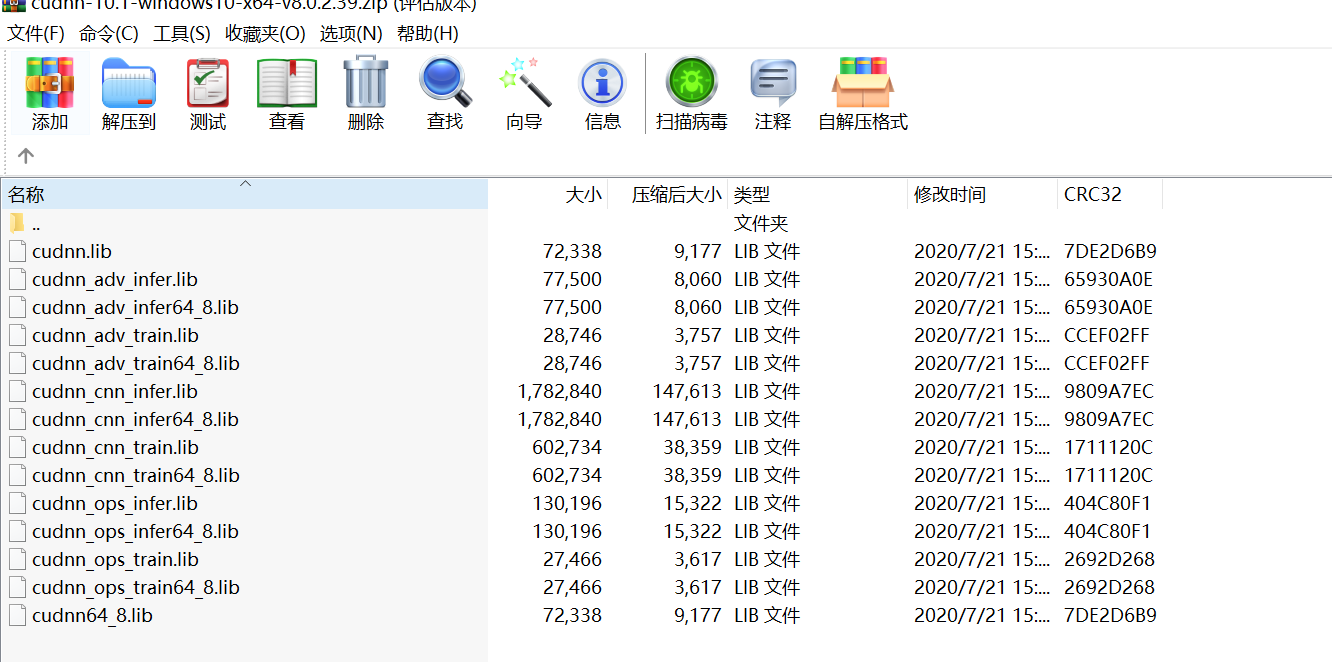Viewport: 1332px width, 662px height.
Task: Sort by Modified (修改时间) column header
Action: [982, 195]
